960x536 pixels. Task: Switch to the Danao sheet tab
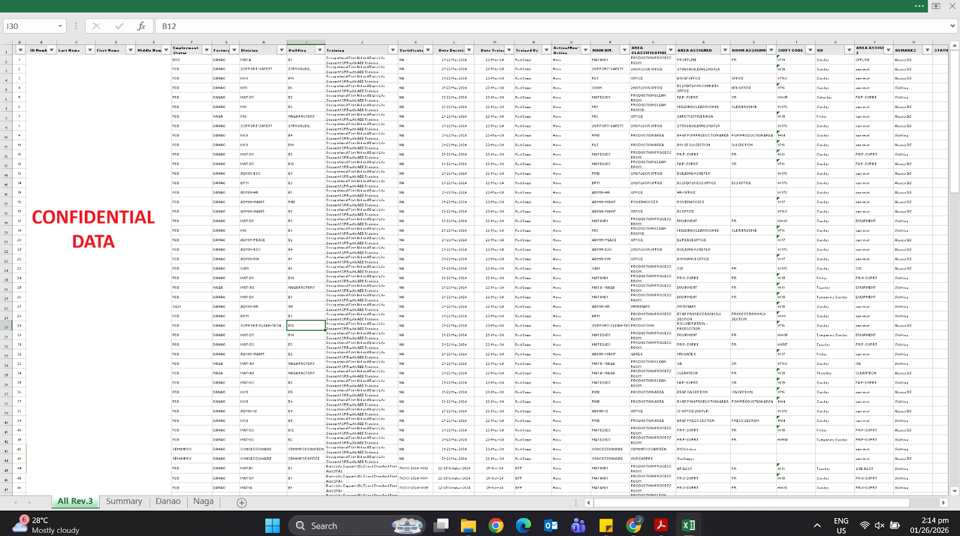tap(168, 501)
